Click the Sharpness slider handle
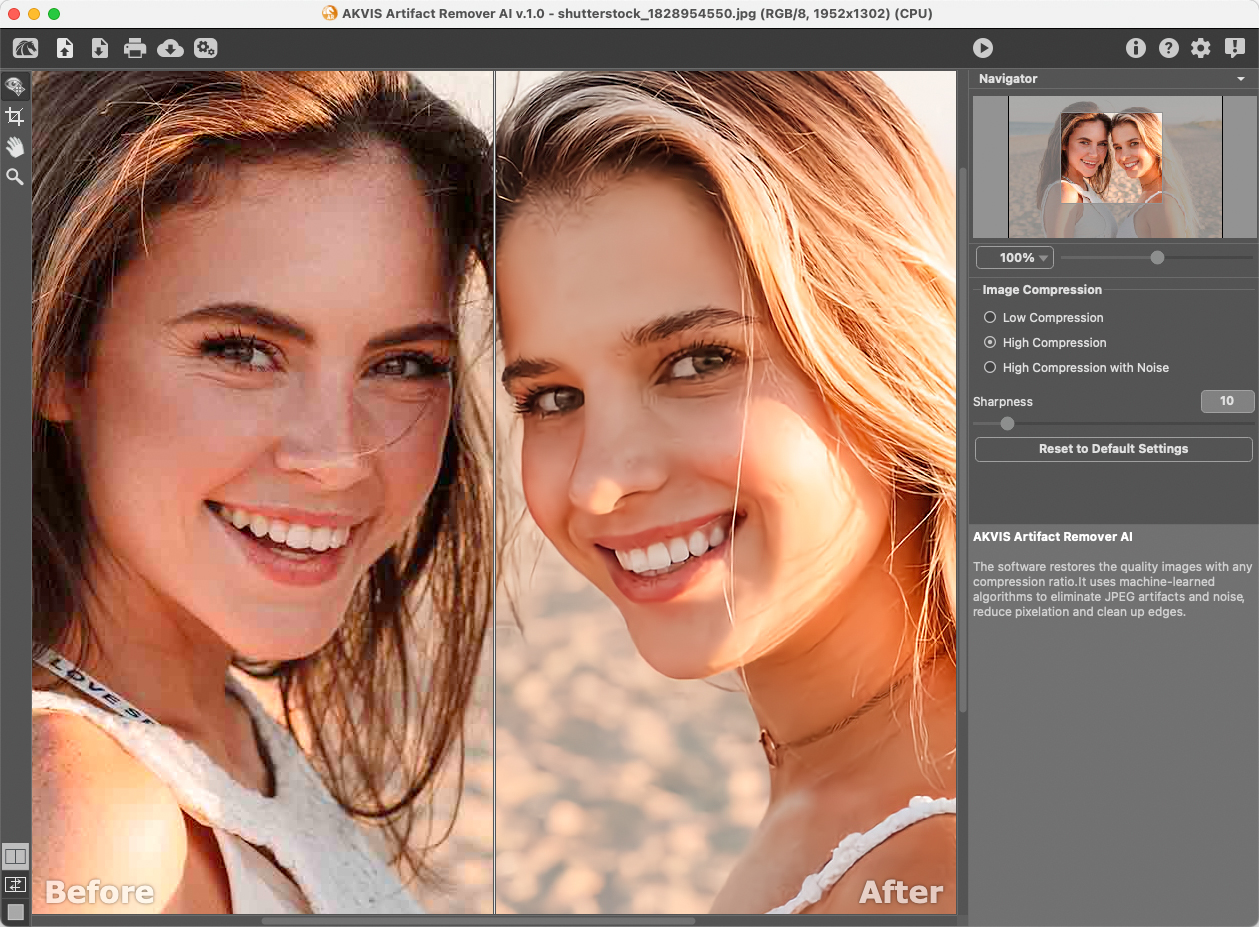 pos(1007,423)
